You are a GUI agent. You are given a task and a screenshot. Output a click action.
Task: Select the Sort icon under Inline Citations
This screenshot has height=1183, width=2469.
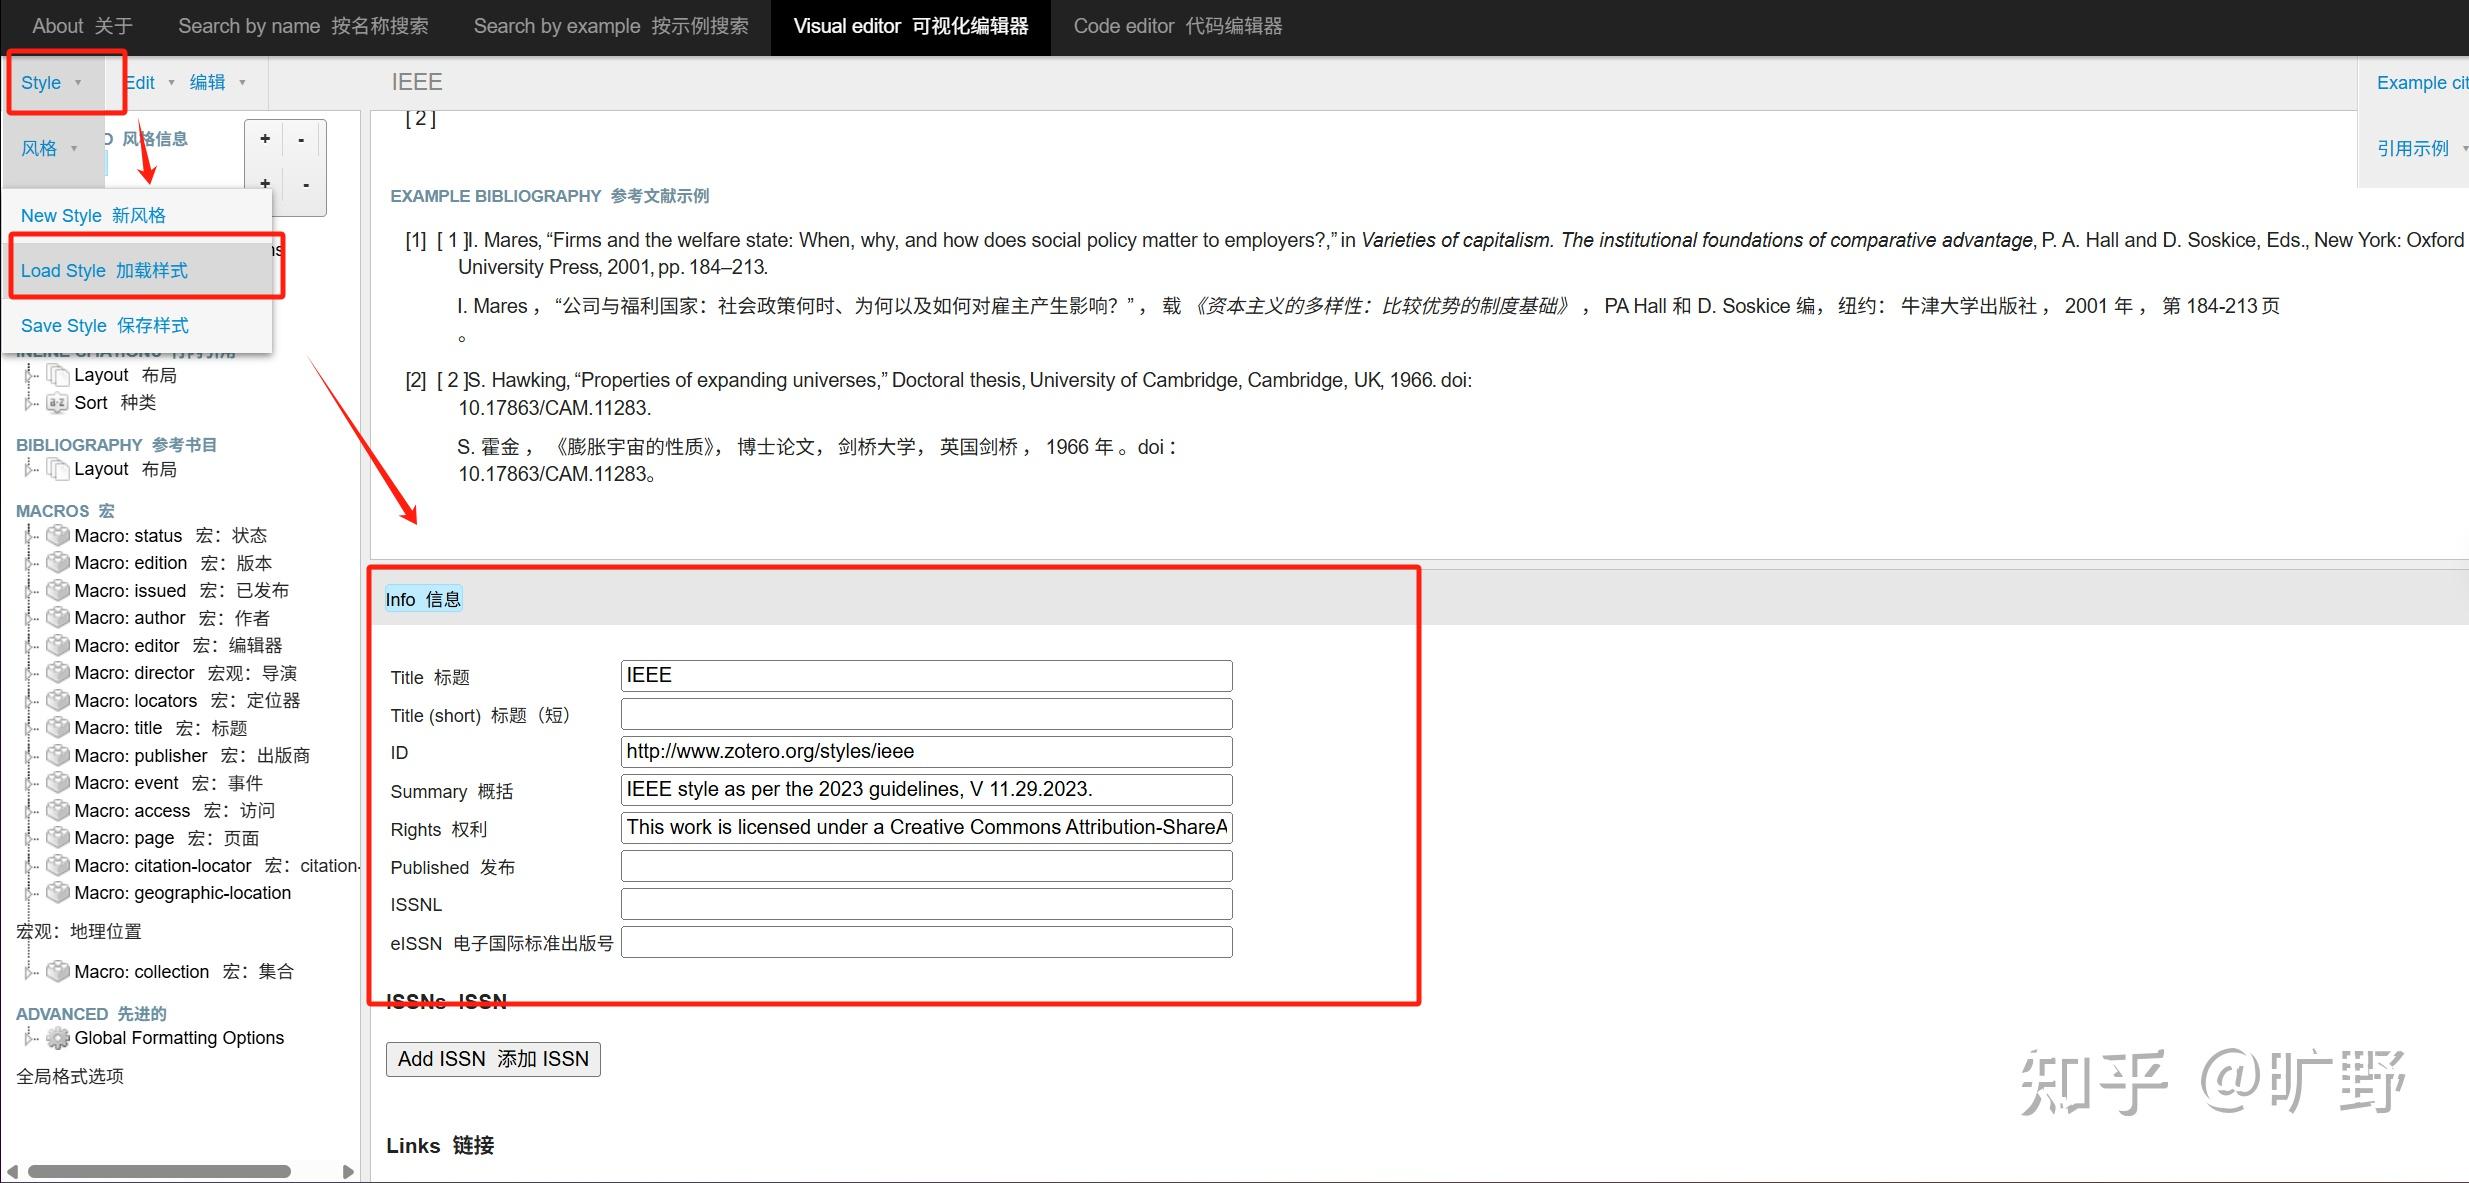pyautogui.click(x=57, y=403)
